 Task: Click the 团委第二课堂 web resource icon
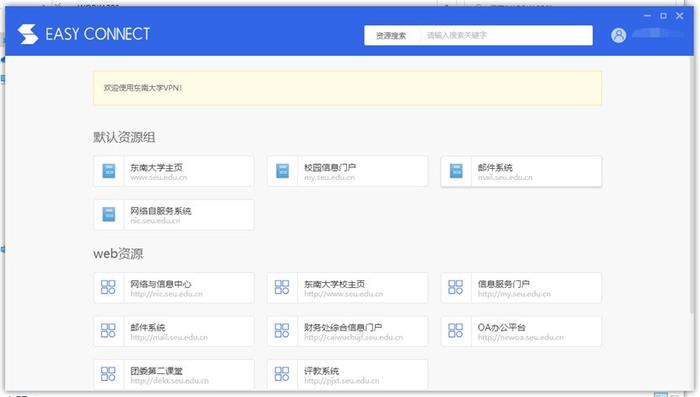(x=108, y=374)
